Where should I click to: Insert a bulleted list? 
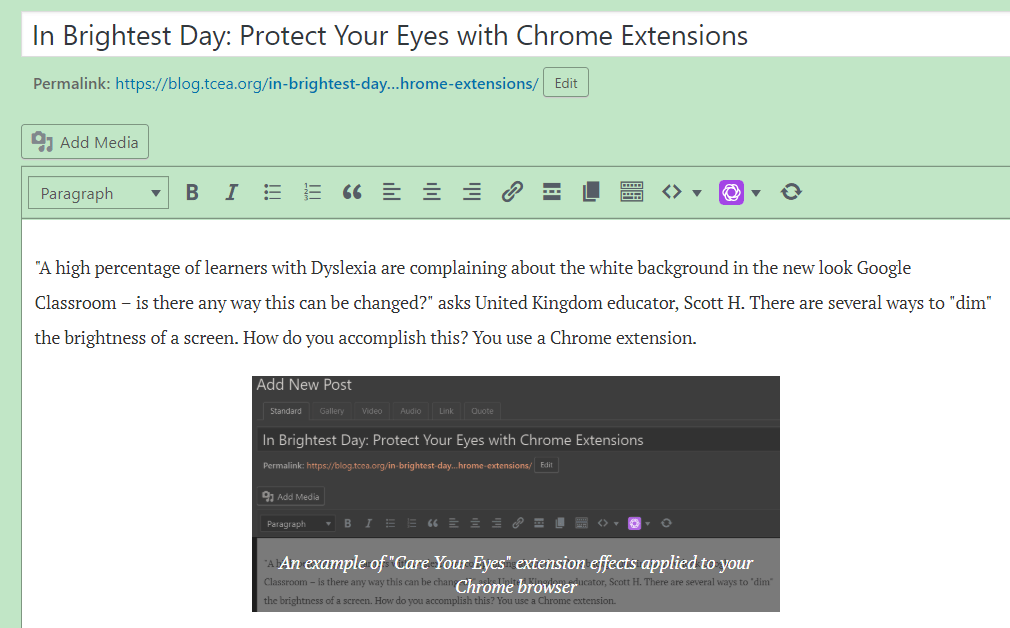[272, 192]
